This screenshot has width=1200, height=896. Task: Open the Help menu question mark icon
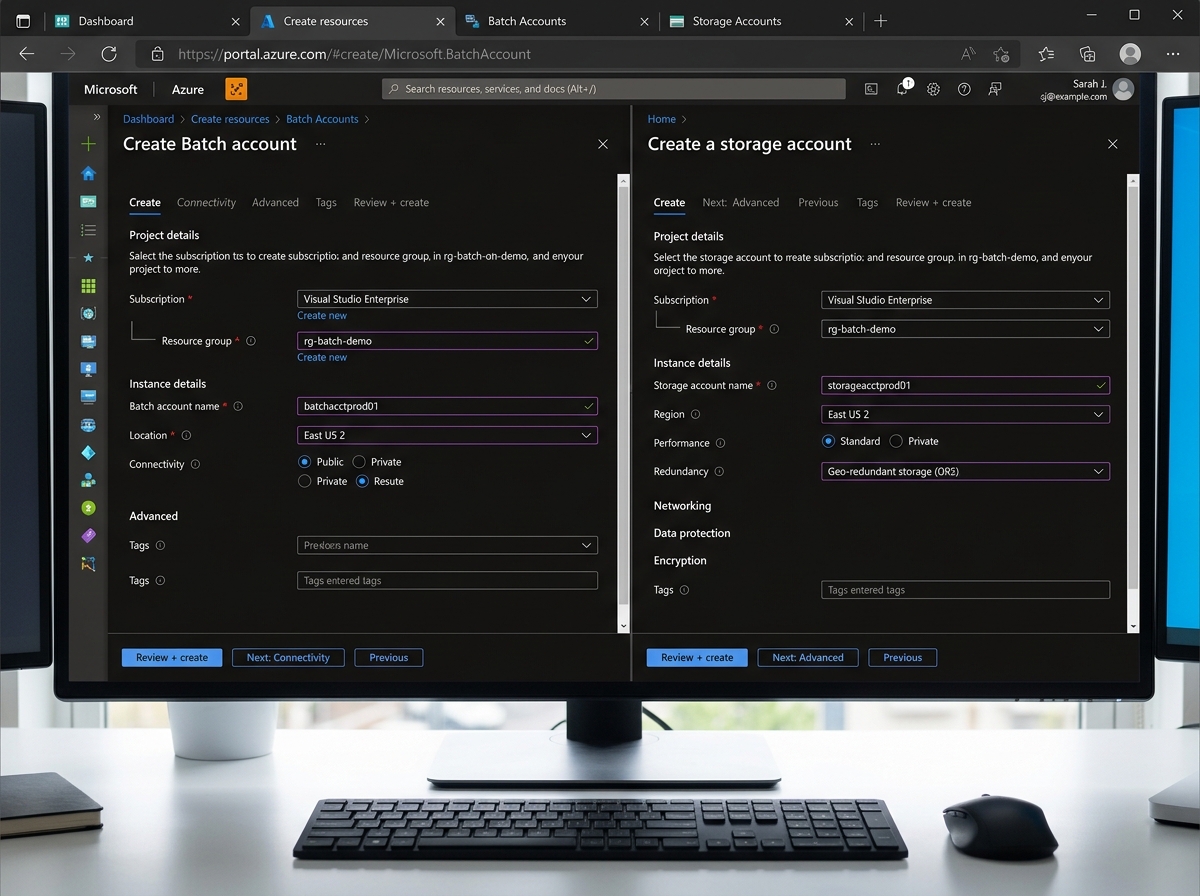[963, 89]
